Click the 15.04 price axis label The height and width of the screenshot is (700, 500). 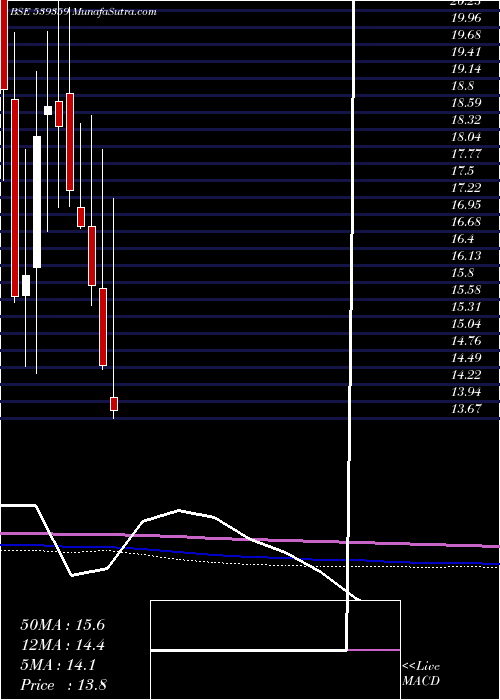pyautogui.click(x=466, y=324)
